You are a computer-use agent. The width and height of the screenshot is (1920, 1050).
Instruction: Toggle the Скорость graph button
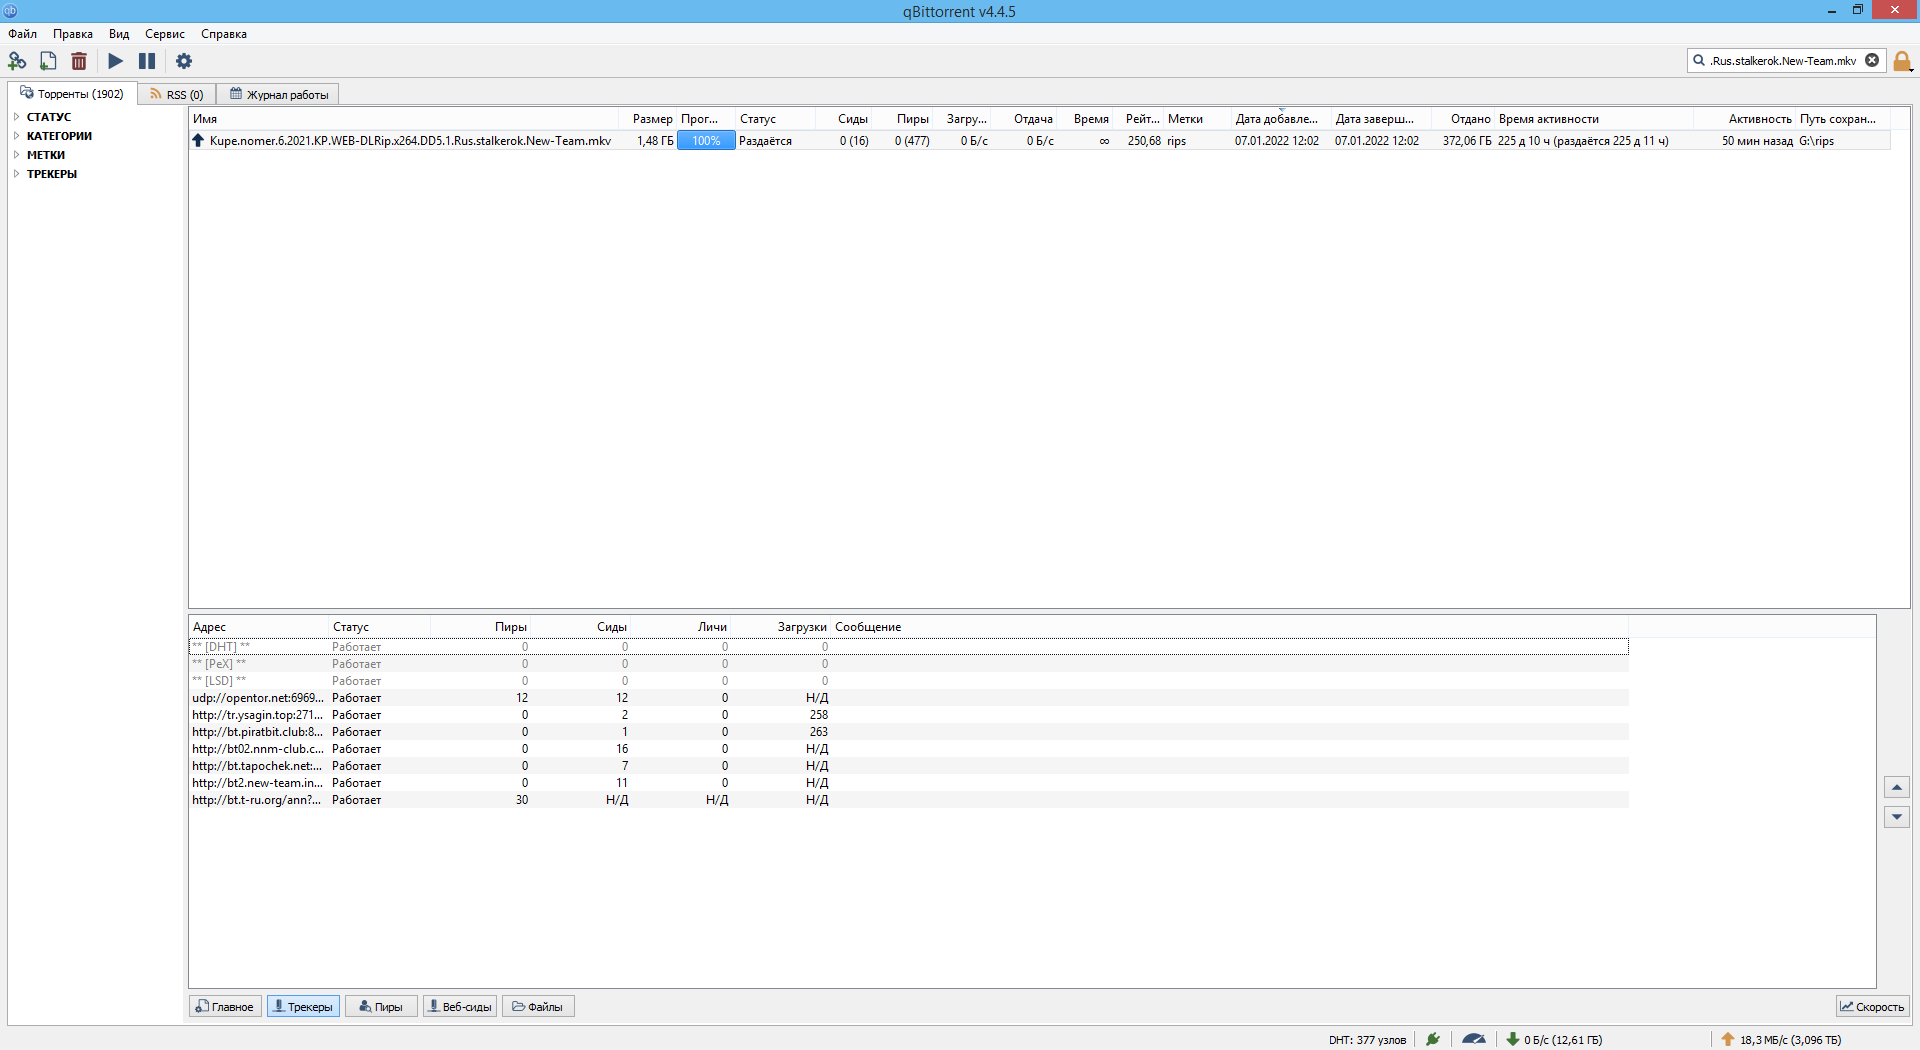(x=1872, y=1007)
